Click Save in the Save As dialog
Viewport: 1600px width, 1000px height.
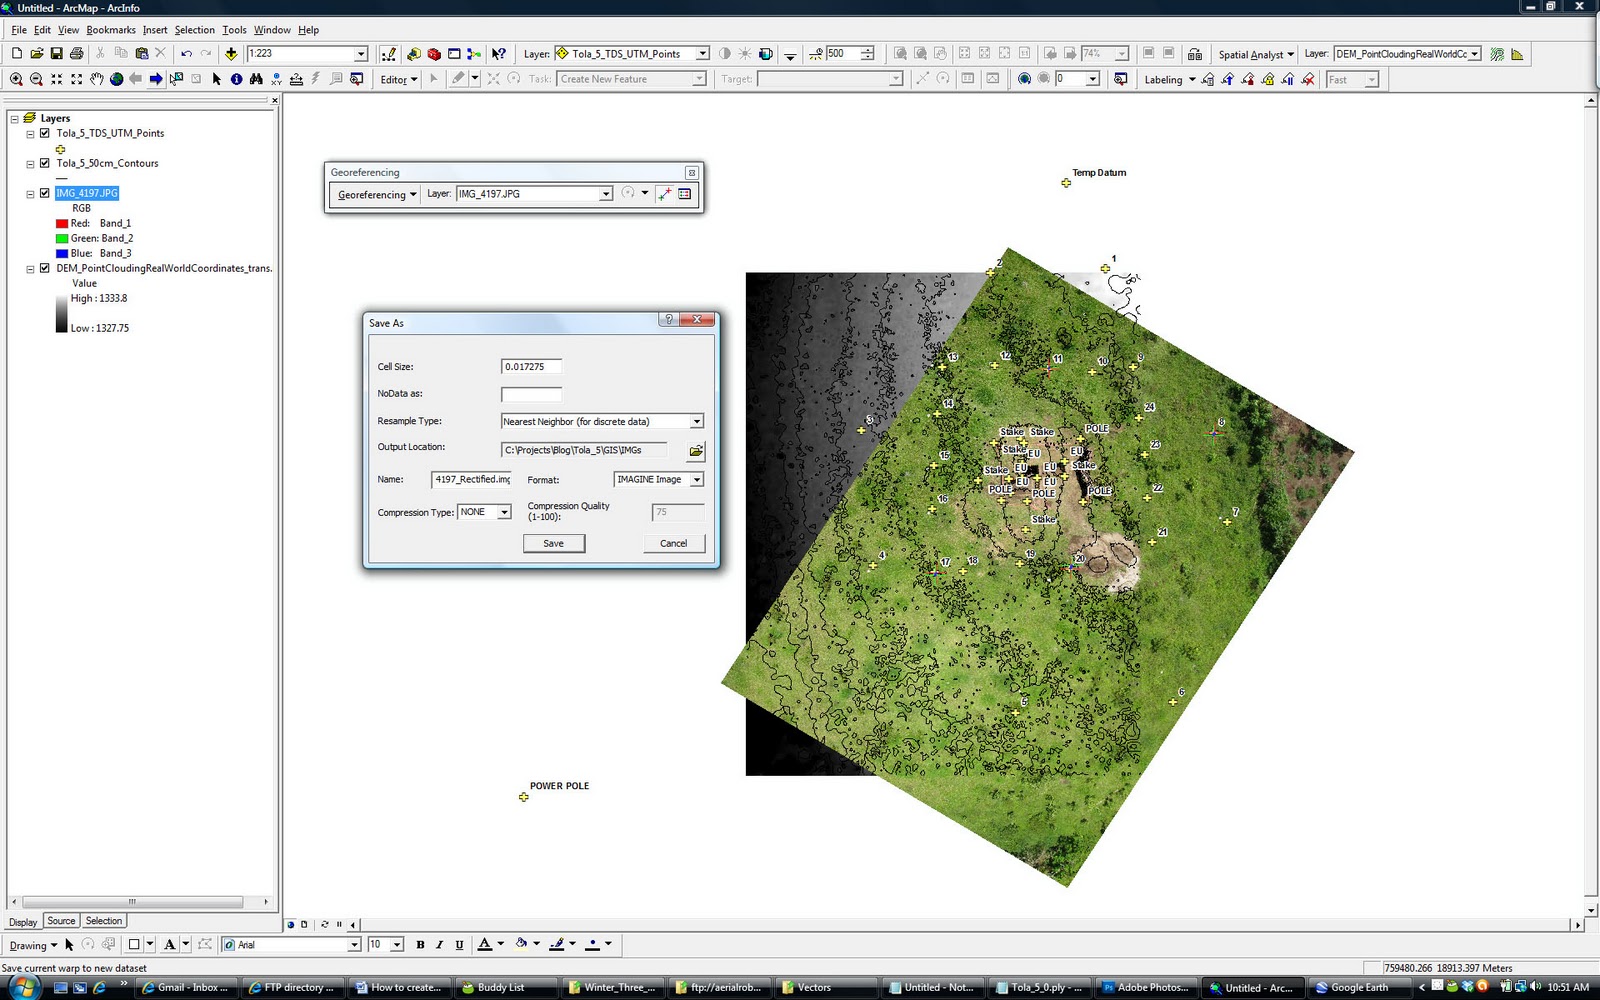coord(553,543)
